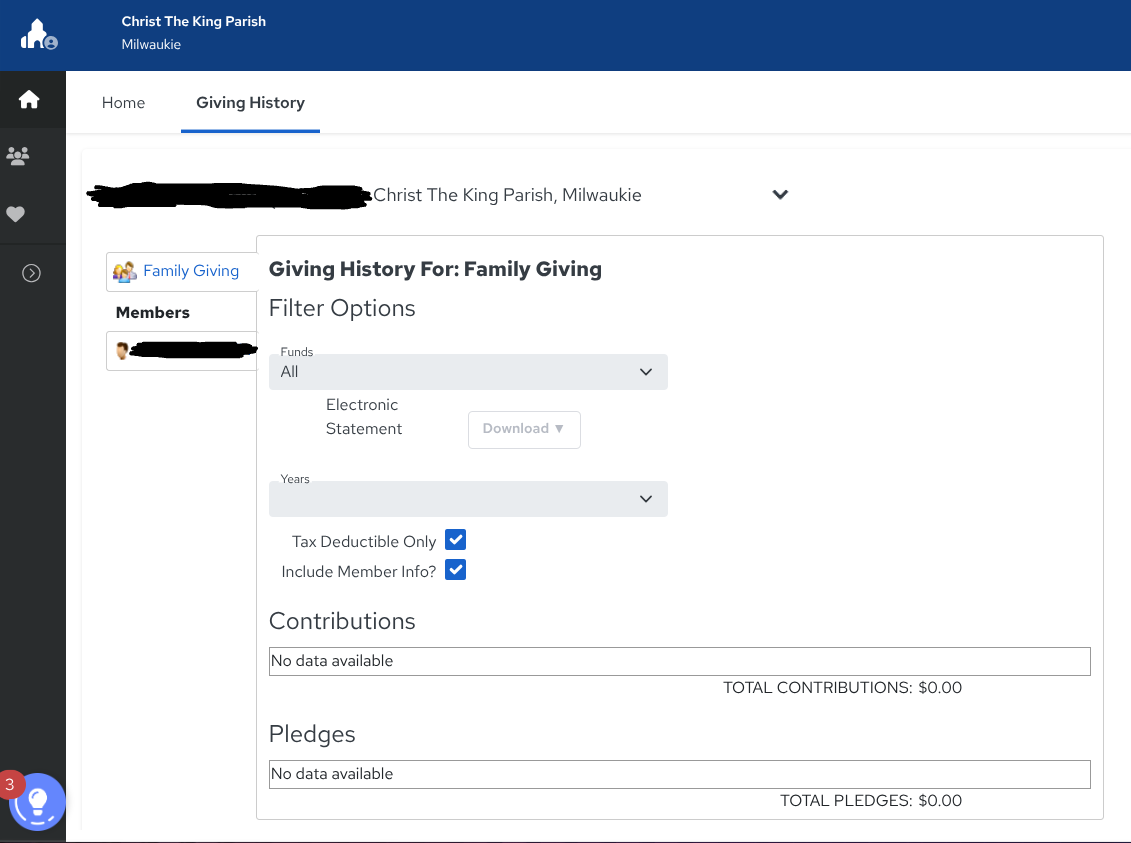Expand the parish selector chevron

780,195
